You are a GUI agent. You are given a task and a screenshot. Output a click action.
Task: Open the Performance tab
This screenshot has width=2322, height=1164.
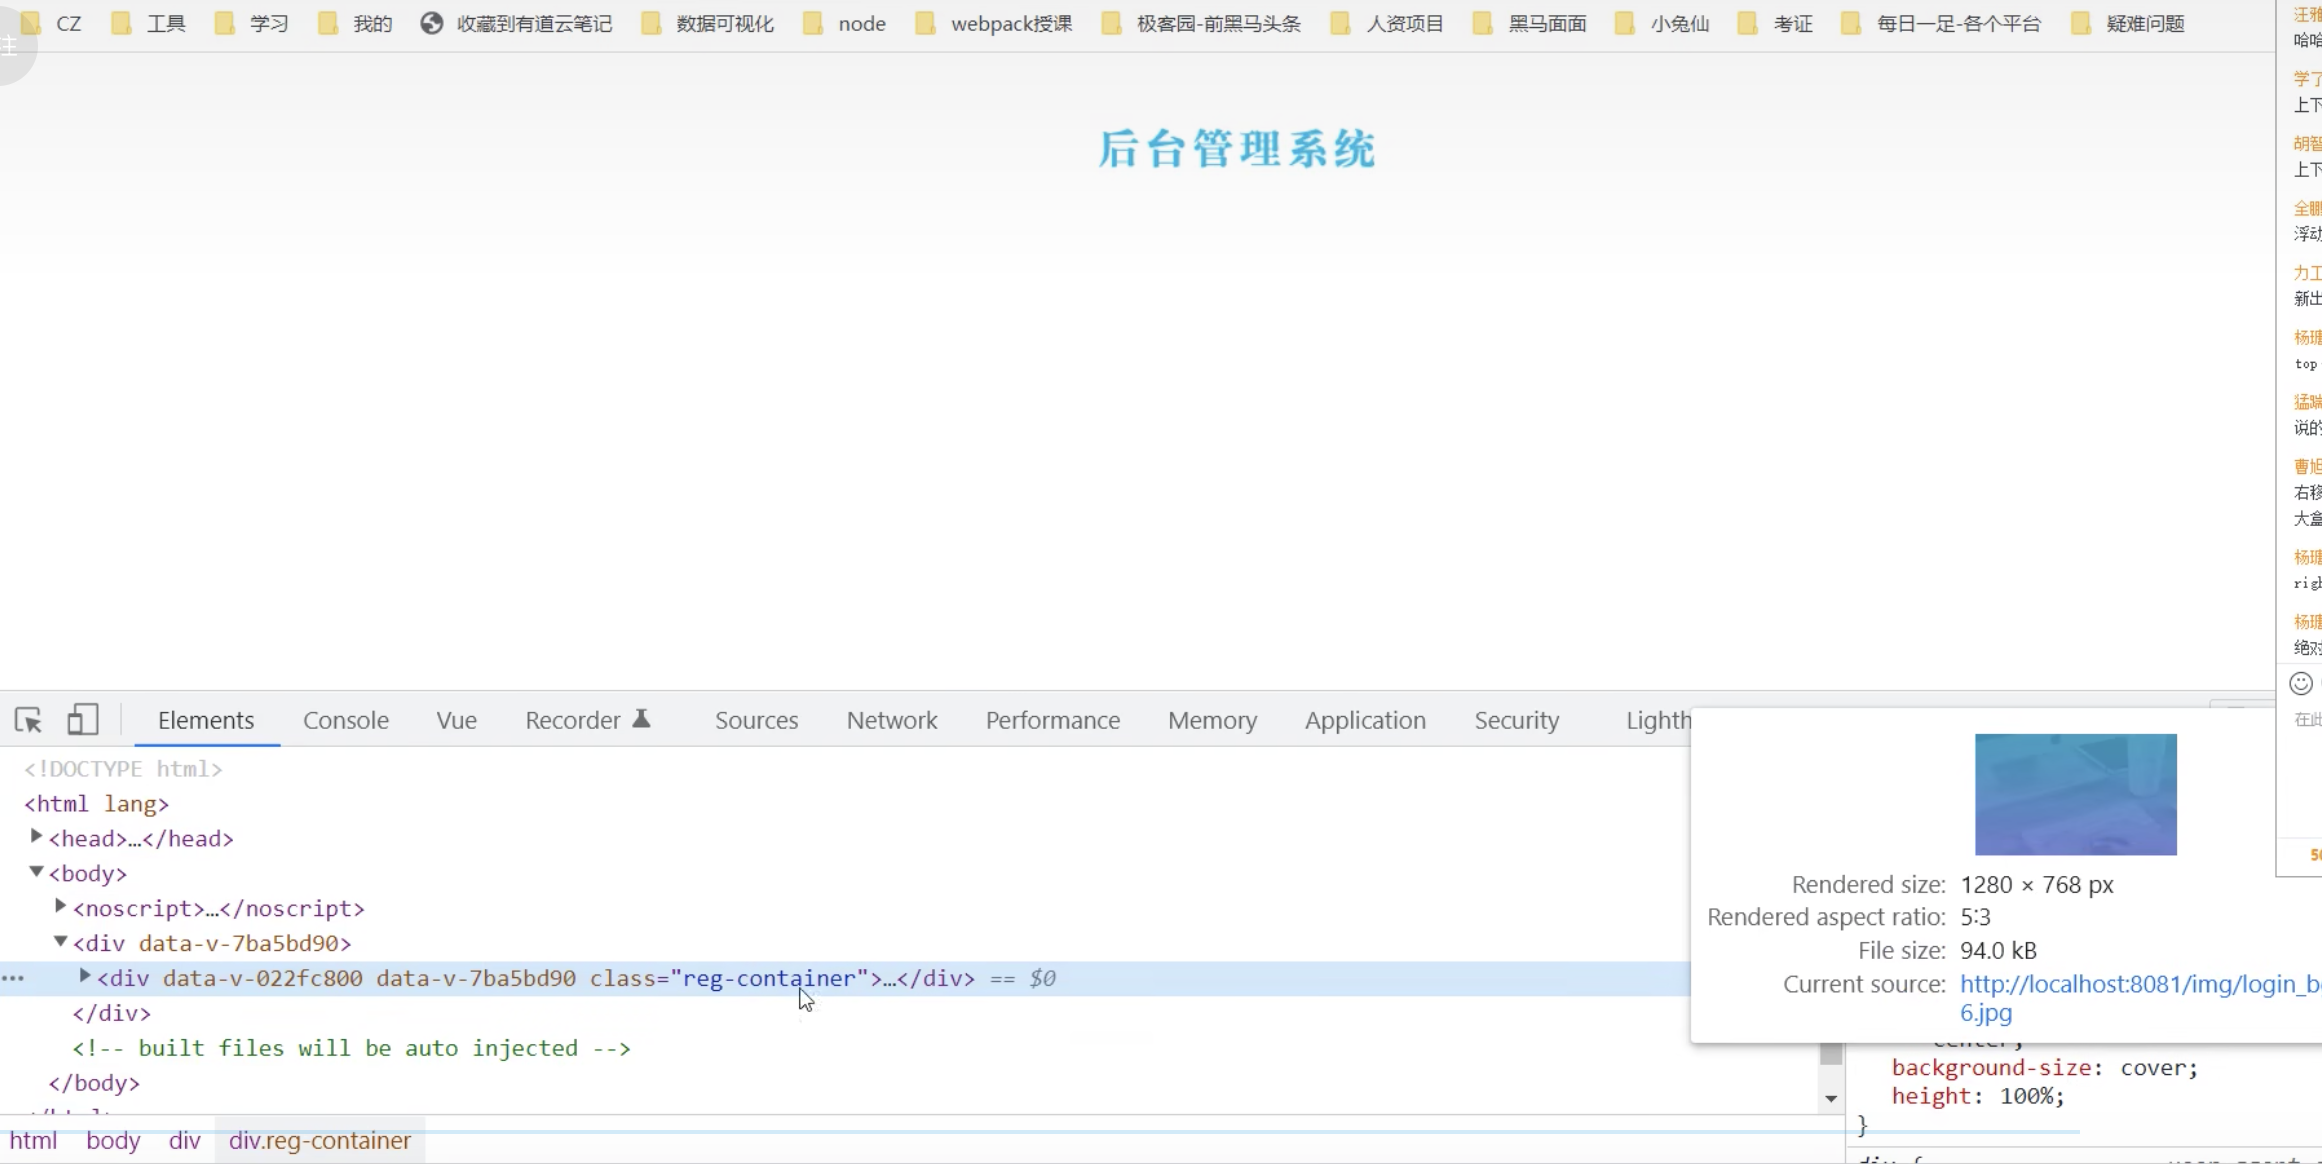point(1053,720)
